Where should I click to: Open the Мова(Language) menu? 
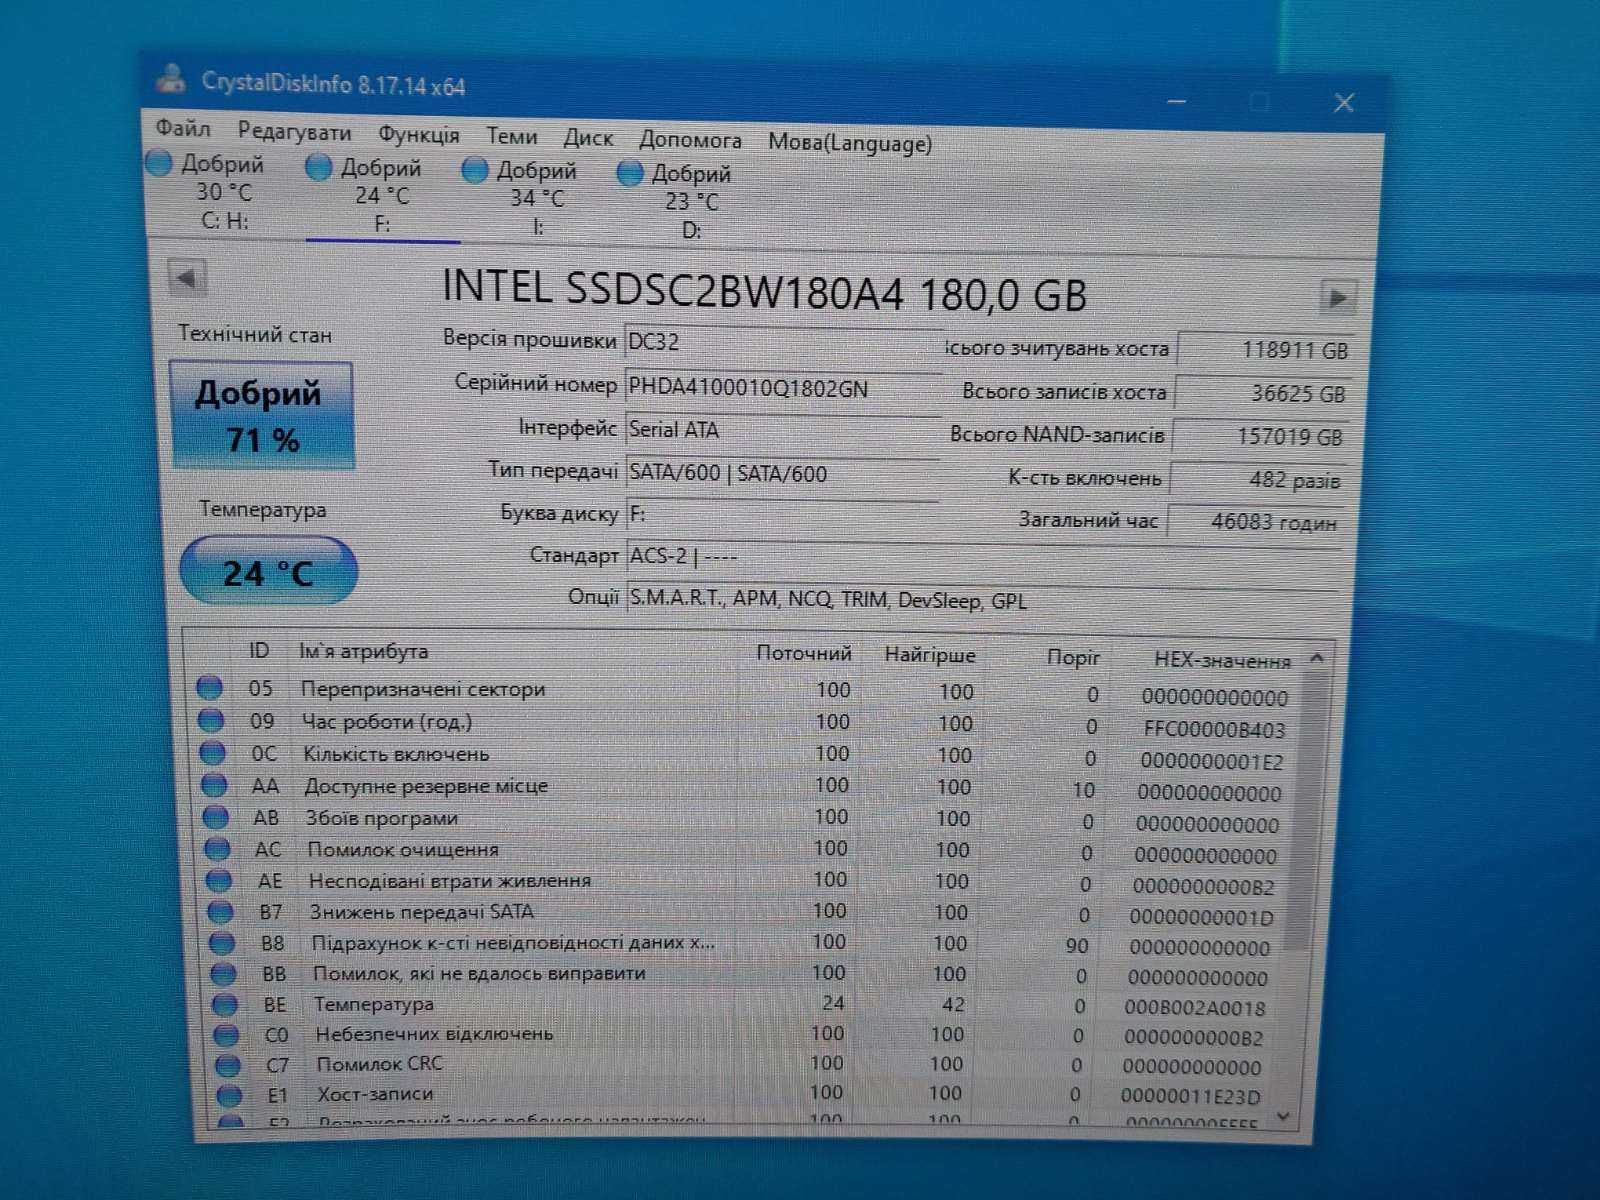click(x=850, y=143)
